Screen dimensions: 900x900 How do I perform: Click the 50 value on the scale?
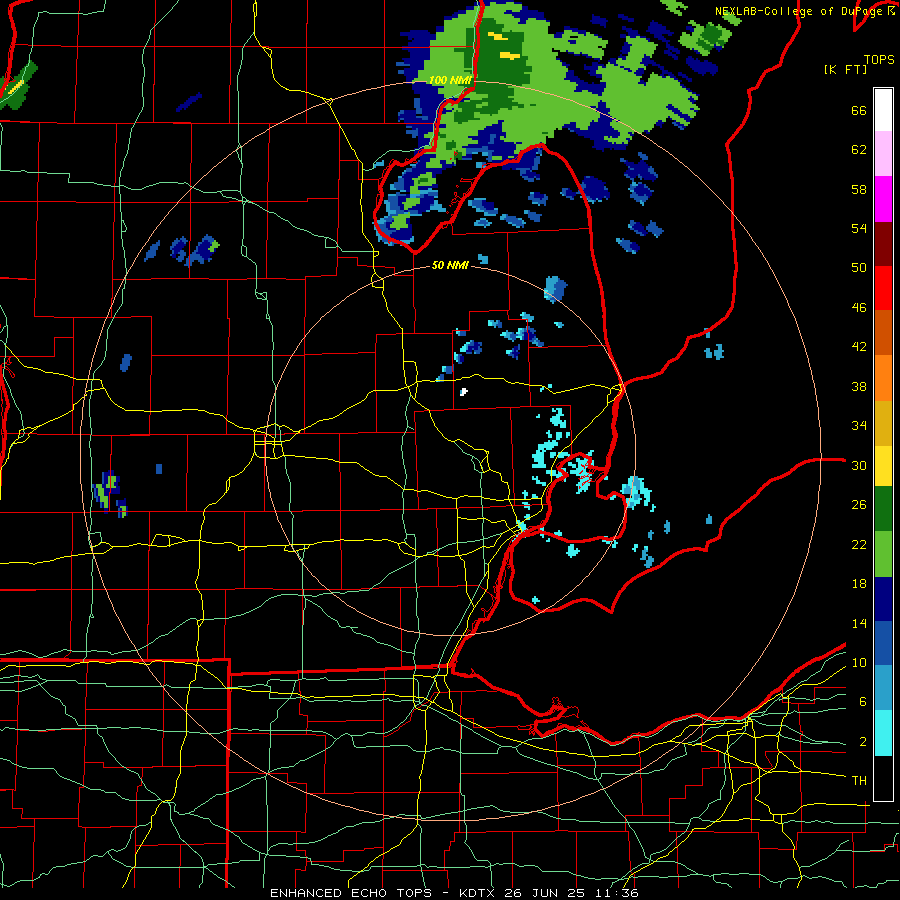point(859,267)
